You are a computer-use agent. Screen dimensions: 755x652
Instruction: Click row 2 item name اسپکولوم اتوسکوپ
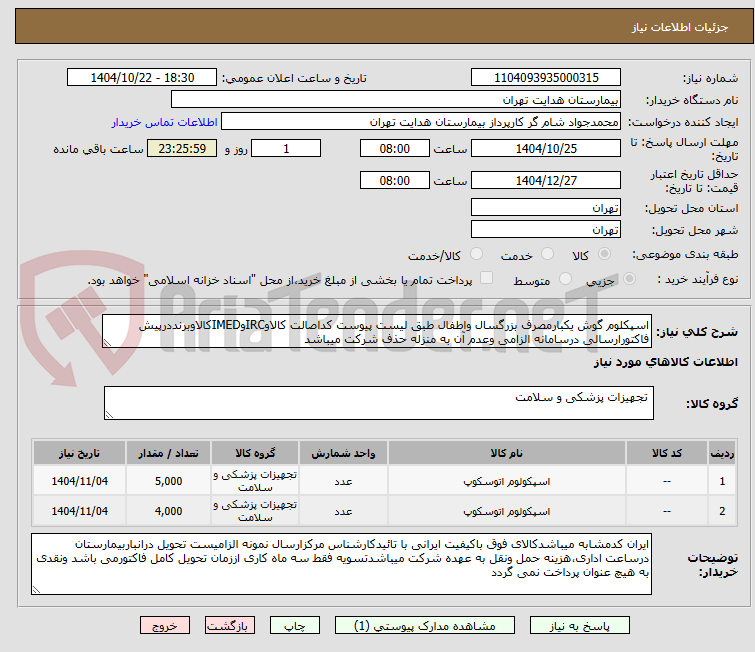tap(507, 511)
